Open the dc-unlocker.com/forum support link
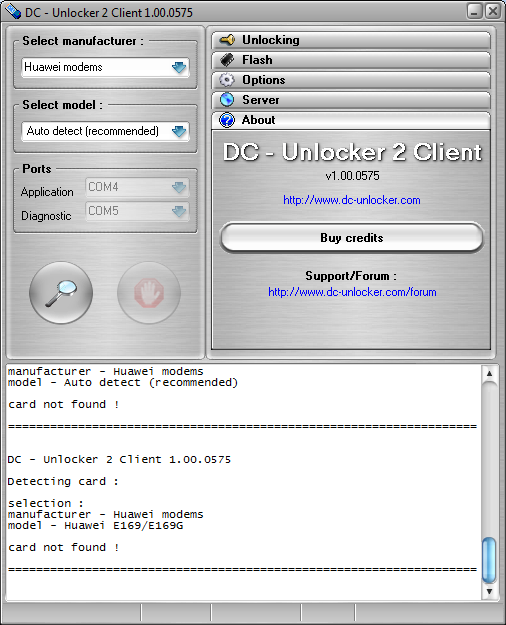The height and width of the screenshot is (625, 506). pyautogui.click(x=352, y=292)
